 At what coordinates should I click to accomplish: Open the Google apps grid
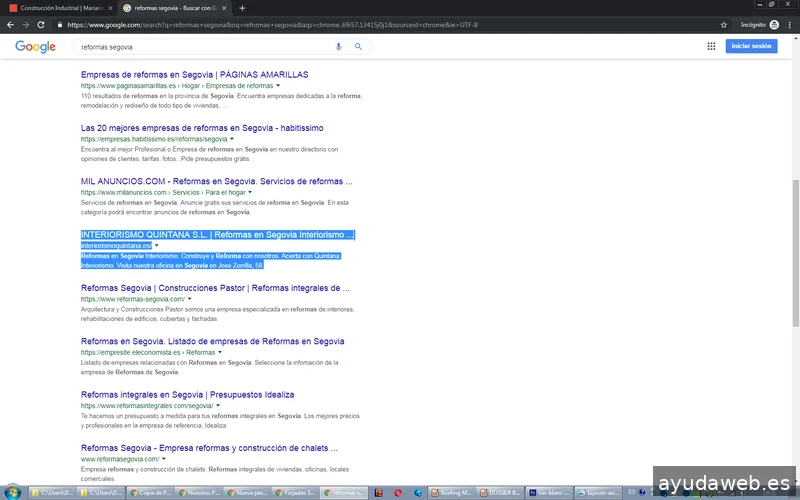coord(711,46)
